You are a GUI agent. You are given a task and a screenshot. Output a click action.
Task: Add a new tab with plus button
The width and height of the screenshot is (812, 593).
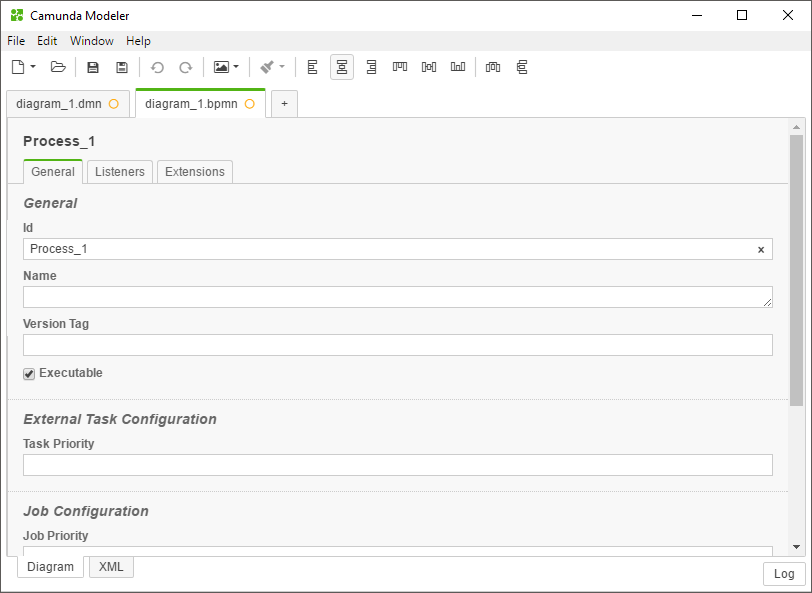[x=284, y=104]
